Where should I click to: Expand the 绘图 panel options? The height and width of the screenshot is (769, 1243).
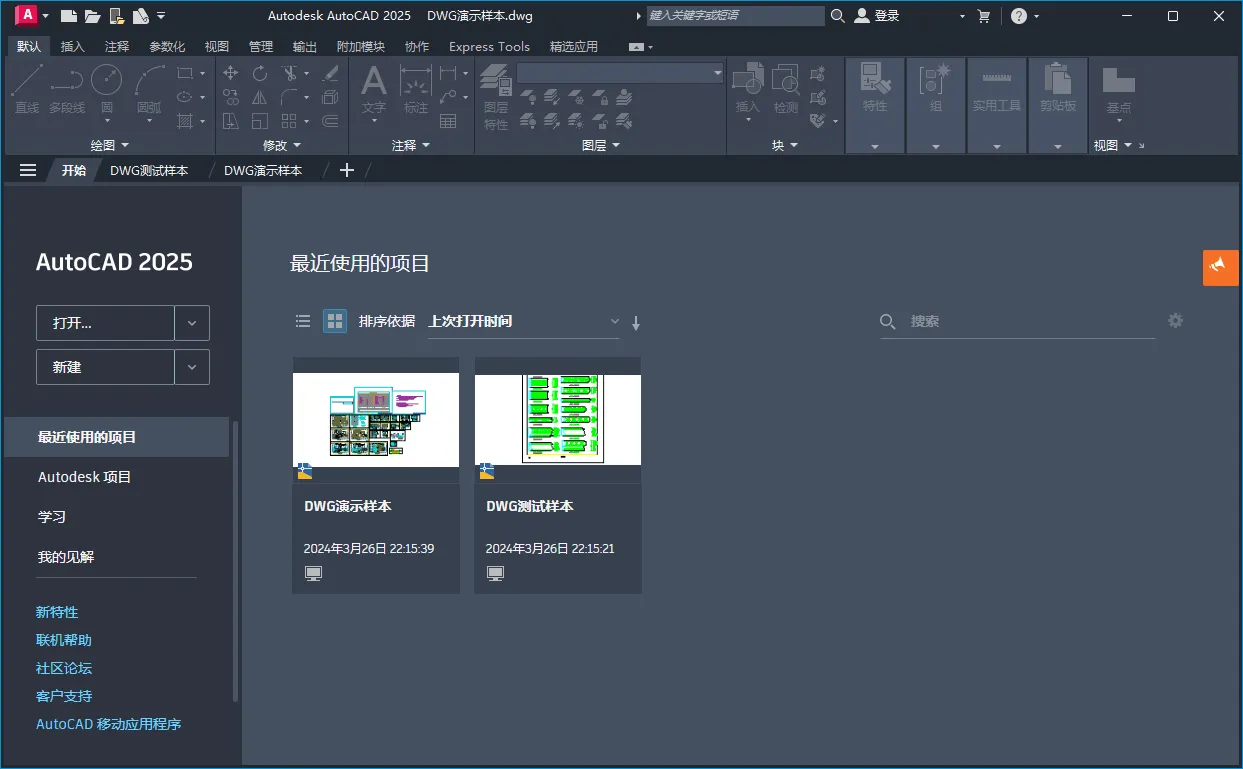point(125,145)
